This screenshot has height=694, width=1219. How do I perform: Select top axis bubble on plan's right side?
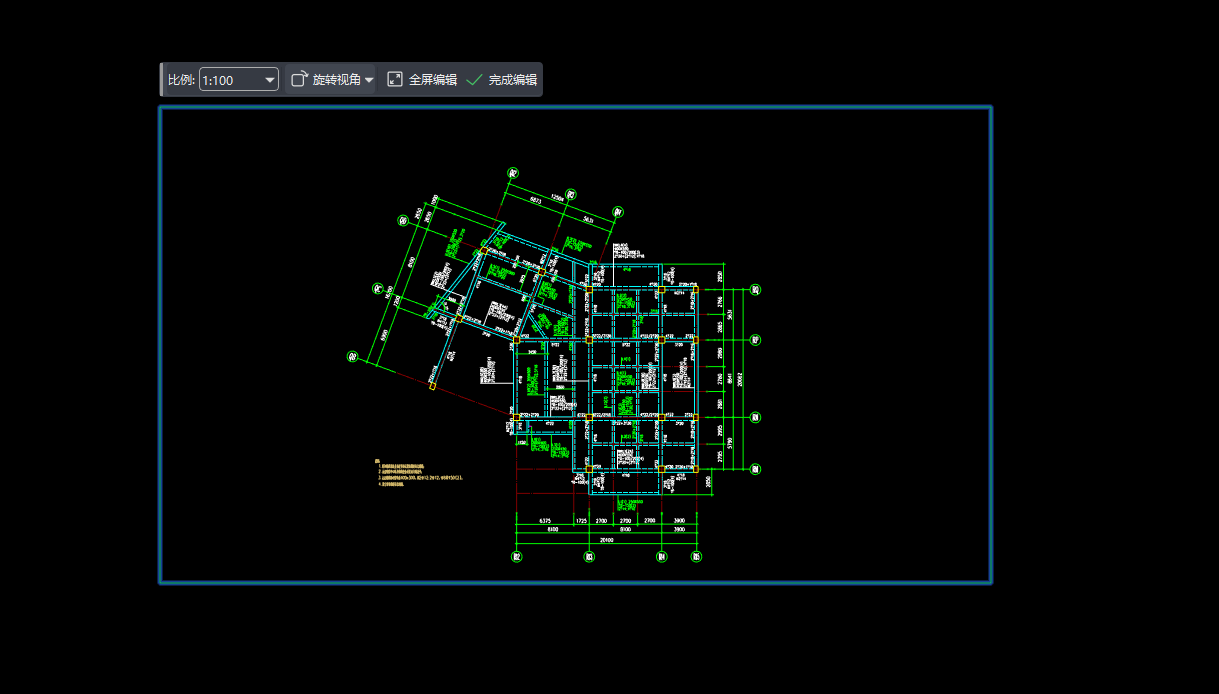756,290
